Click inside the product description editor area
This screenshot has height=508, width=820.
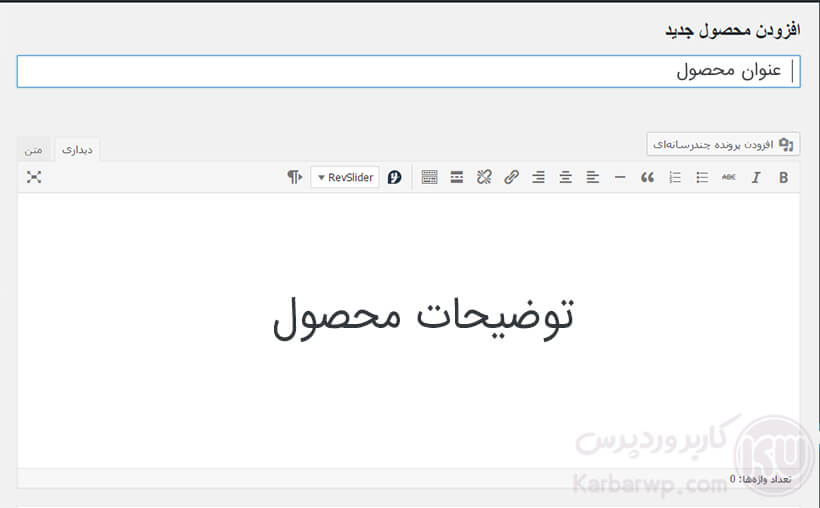pyautogui.click(x=408, y=331)
